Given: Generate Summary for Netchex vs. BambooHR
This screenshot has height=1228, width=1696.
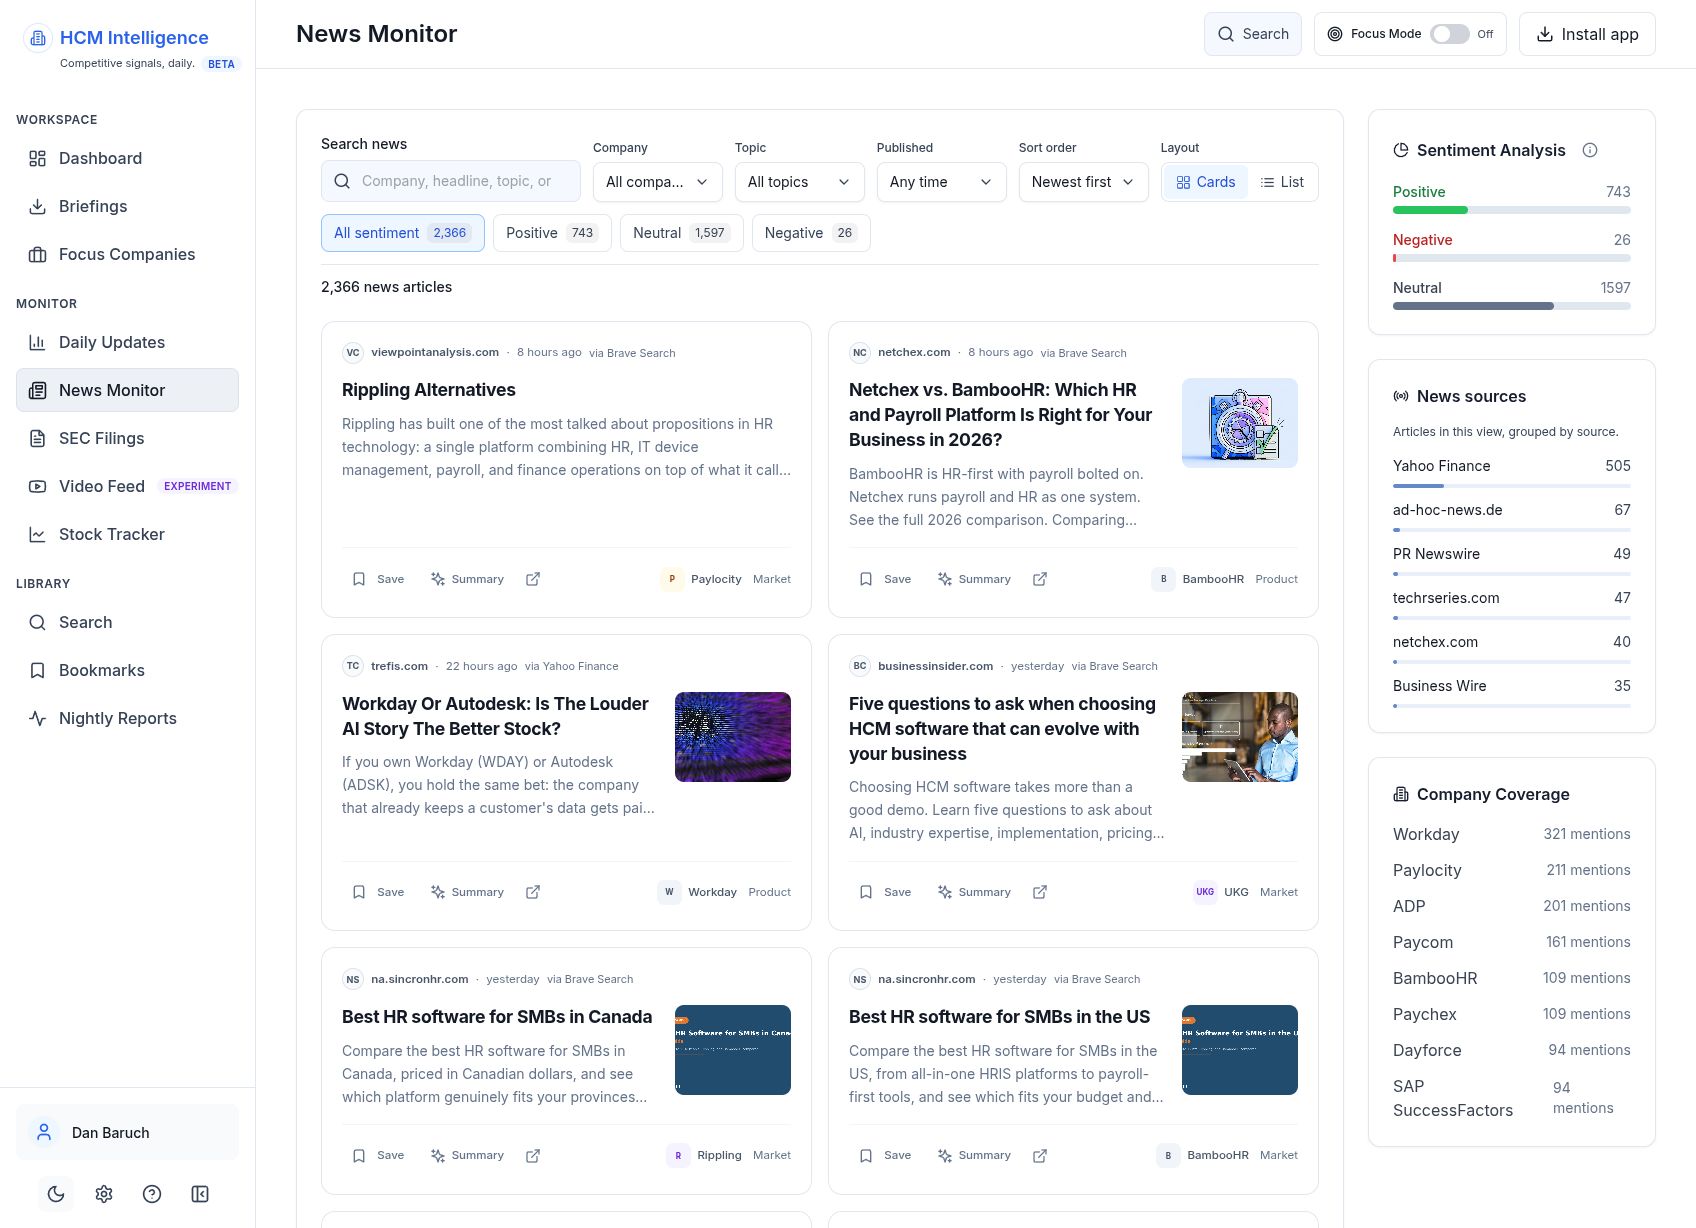Looking at the screenshot, I should 974,579.
